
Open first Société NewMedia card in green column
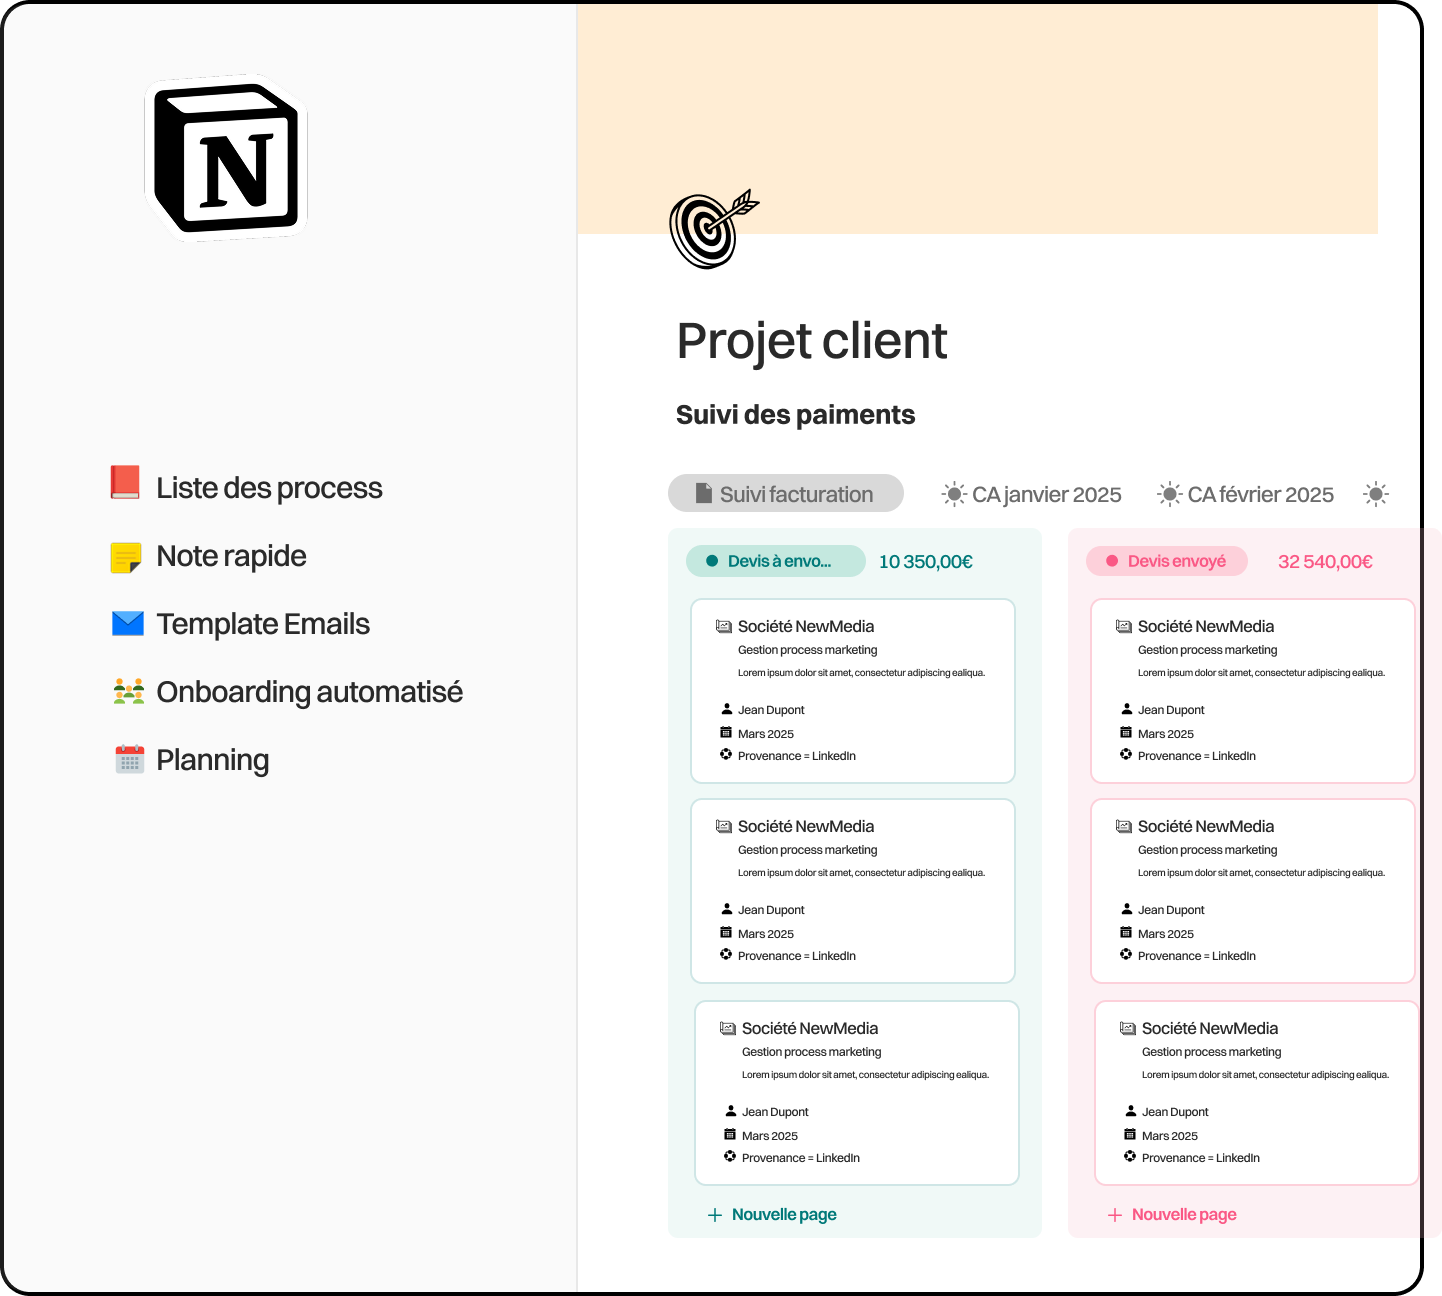[853, 690]
